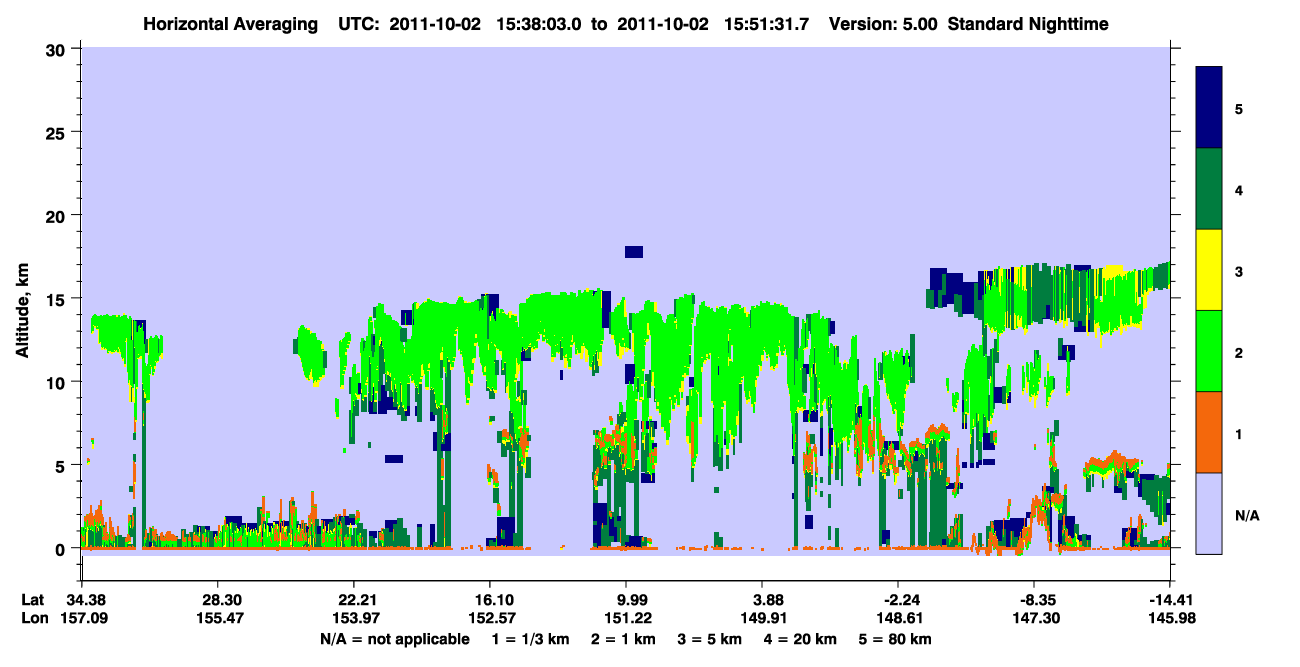Click the 'N/A = not applicable' caption
This screenshot has height=667, width=1300.
(395, 639)
